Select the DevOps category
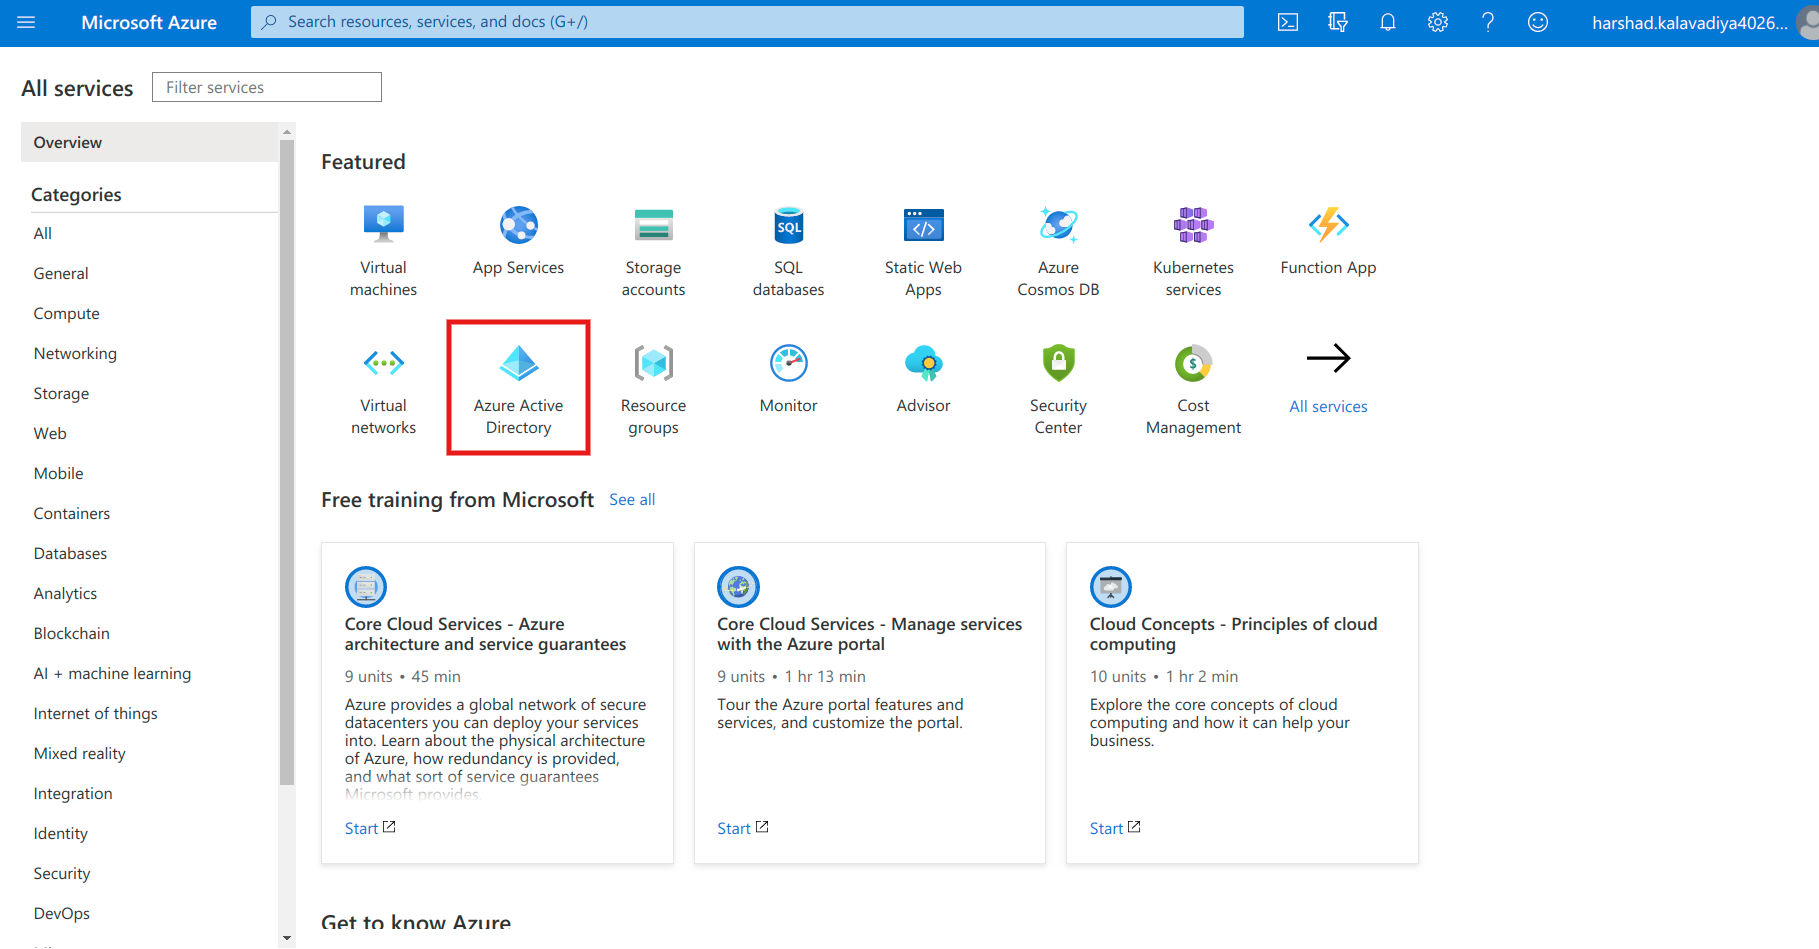This screenshot has width=1819, height=949. [62, 913]
